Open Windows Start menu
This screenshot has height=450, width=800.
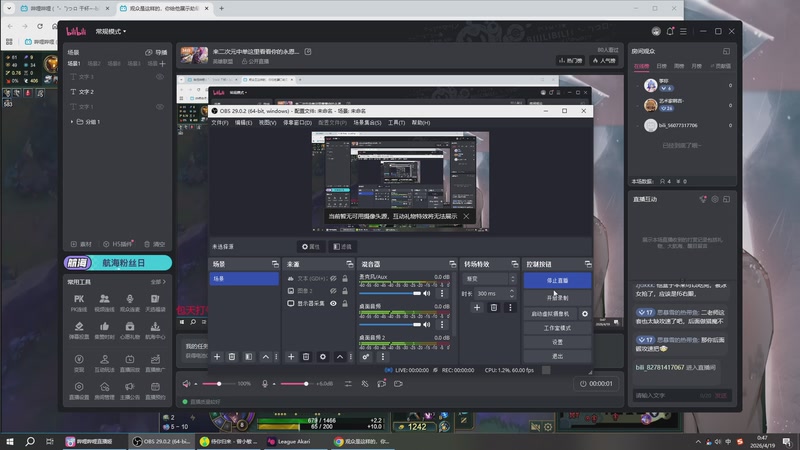point(10,441)
